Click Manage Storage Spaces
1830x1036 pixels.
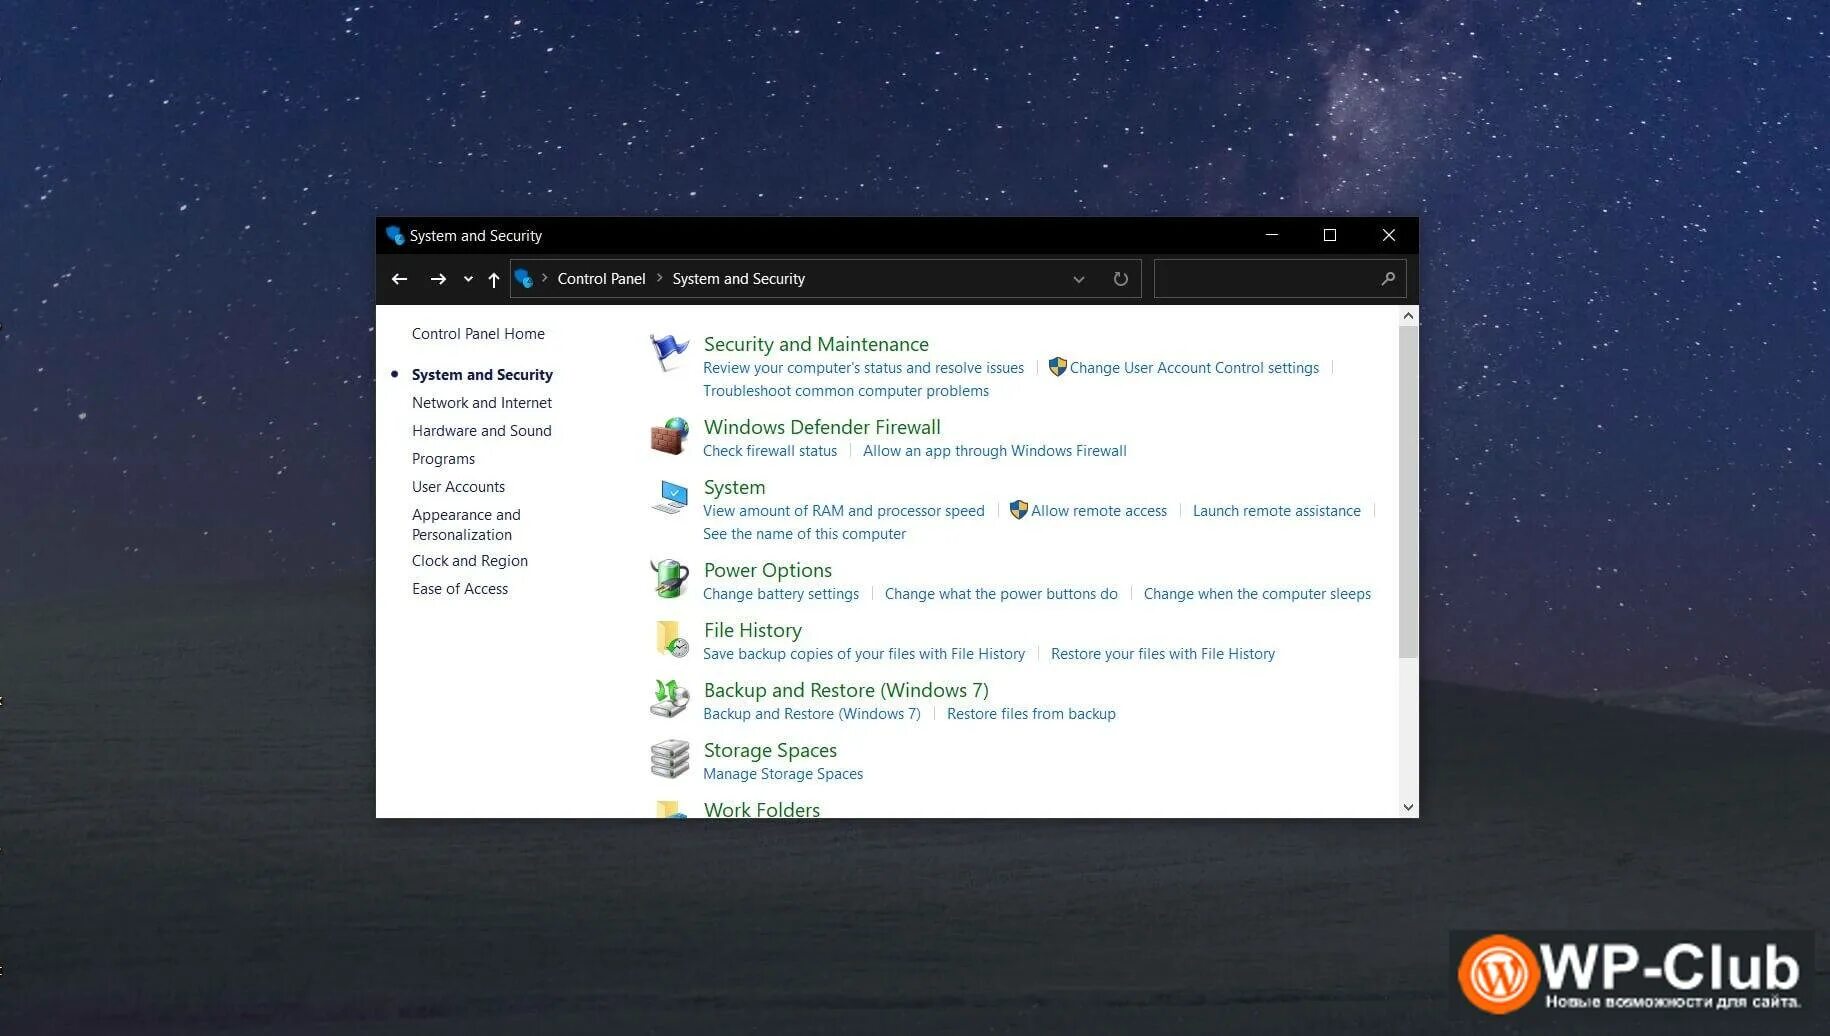(x=783, y=774)
